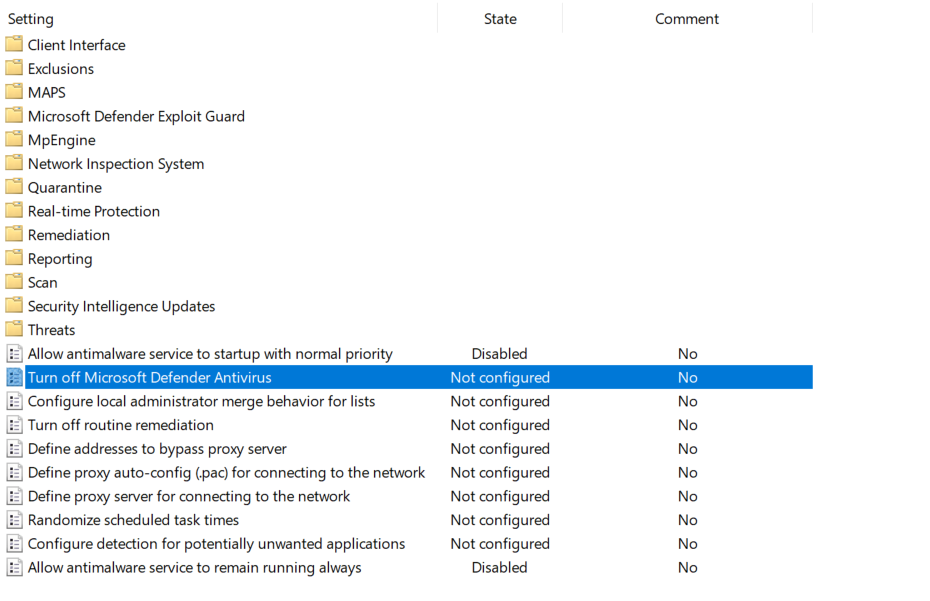Screen dimensions: 930x601
Task: Click the Turn off routine remediation setting icon
Action: click(15, 425)
